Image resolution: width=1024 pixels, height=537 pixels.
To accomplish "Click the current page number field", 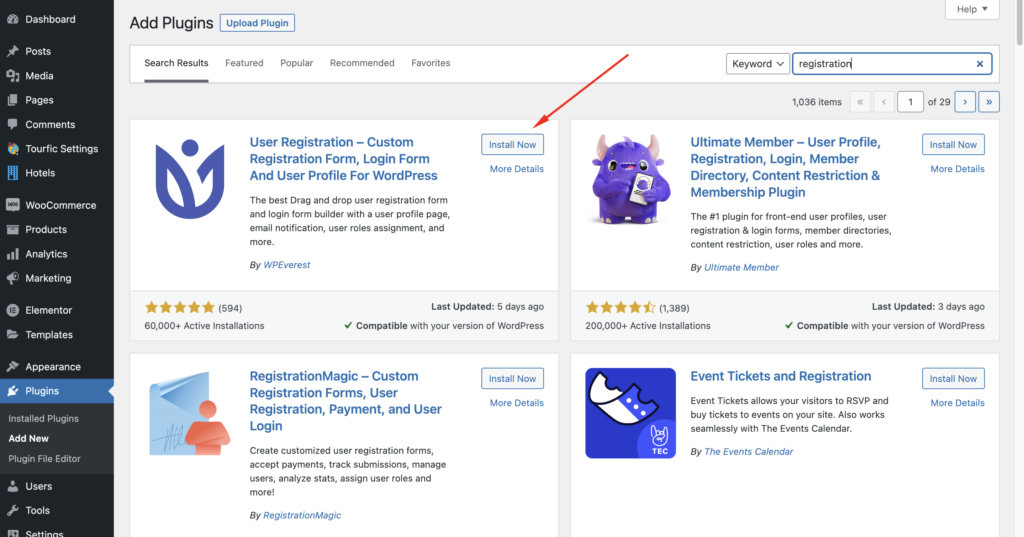I will pyautogui.click(x=910, y=102).
